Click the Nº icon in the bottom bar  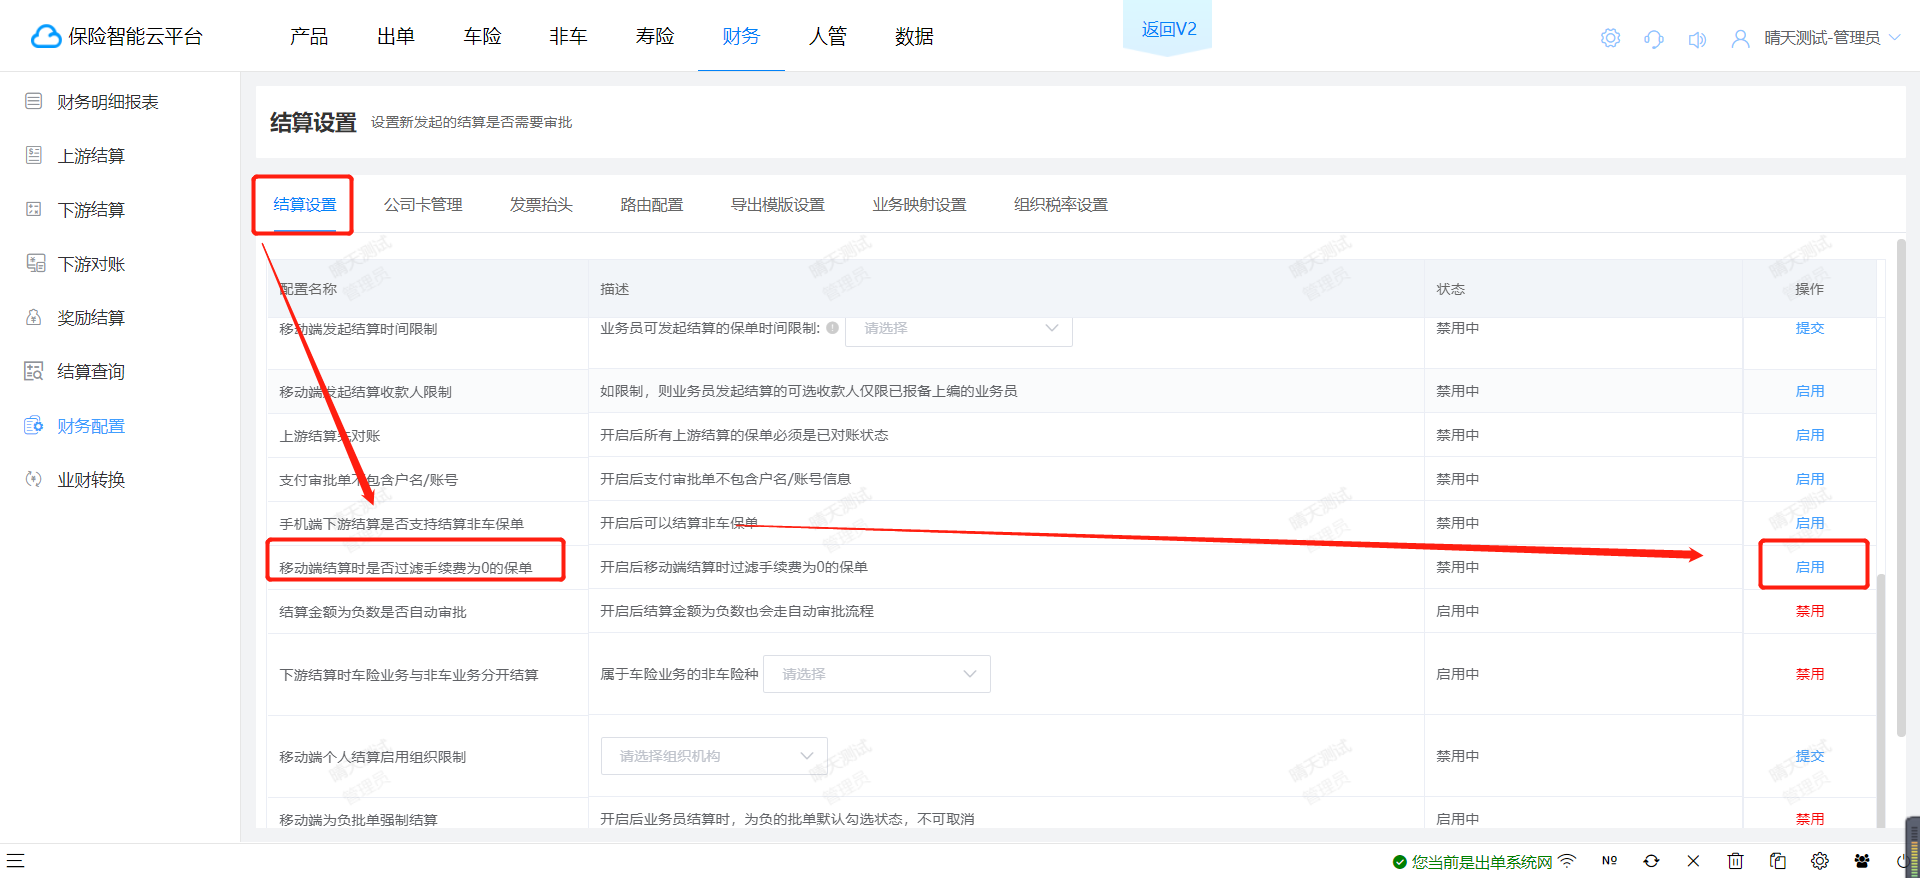click(1609, 860)
